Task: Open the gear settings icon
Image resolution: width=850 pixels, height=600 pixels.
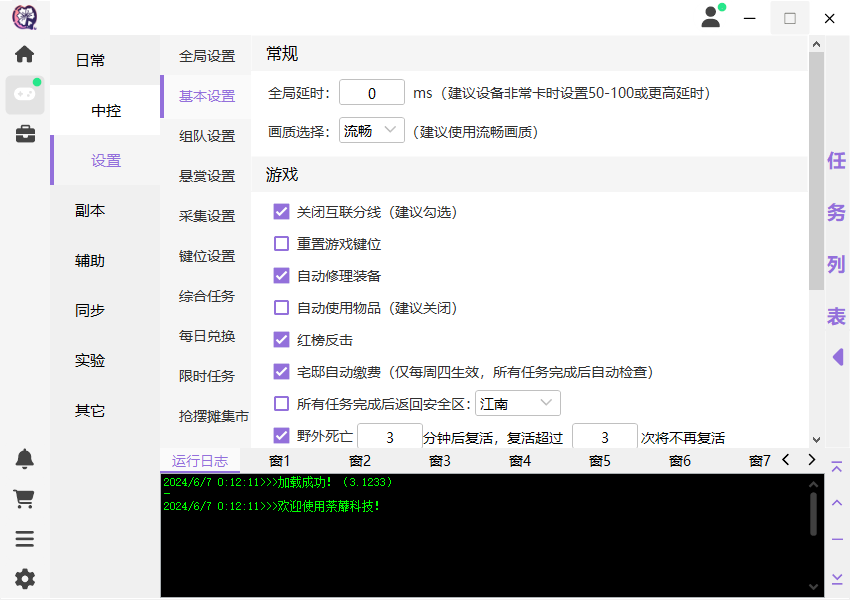Action: (x=24, y=579)
